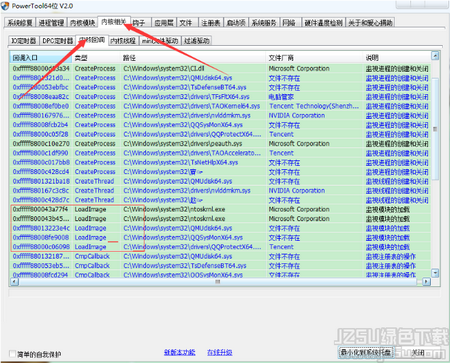Screen dimensions: 450x363
Task: Select the TAOAccelerato... path cell
Action: (192, 153)
